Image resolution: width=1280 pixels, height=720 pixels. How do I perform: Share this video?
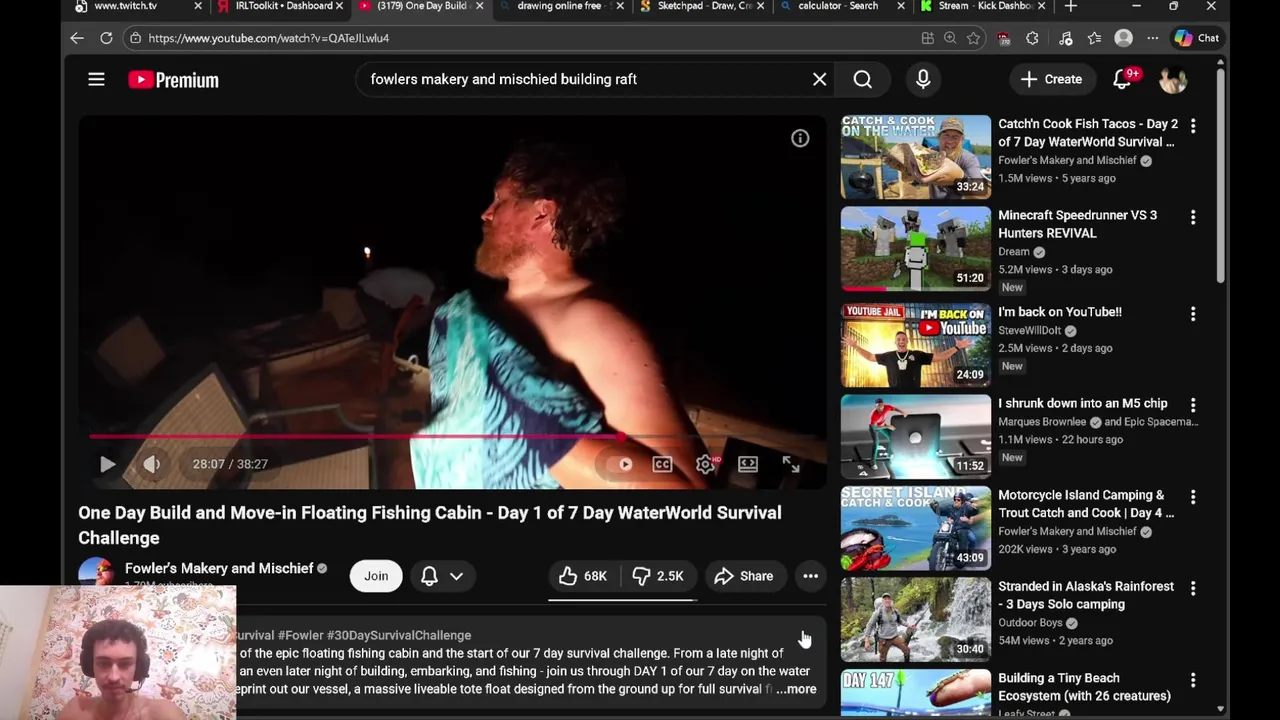pyautogui.click(x=743, y=576)
